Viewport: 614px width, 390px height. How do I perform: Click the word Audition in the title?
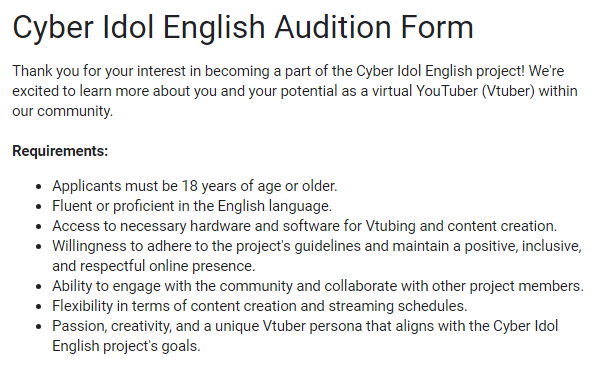(x=333, y=28)
